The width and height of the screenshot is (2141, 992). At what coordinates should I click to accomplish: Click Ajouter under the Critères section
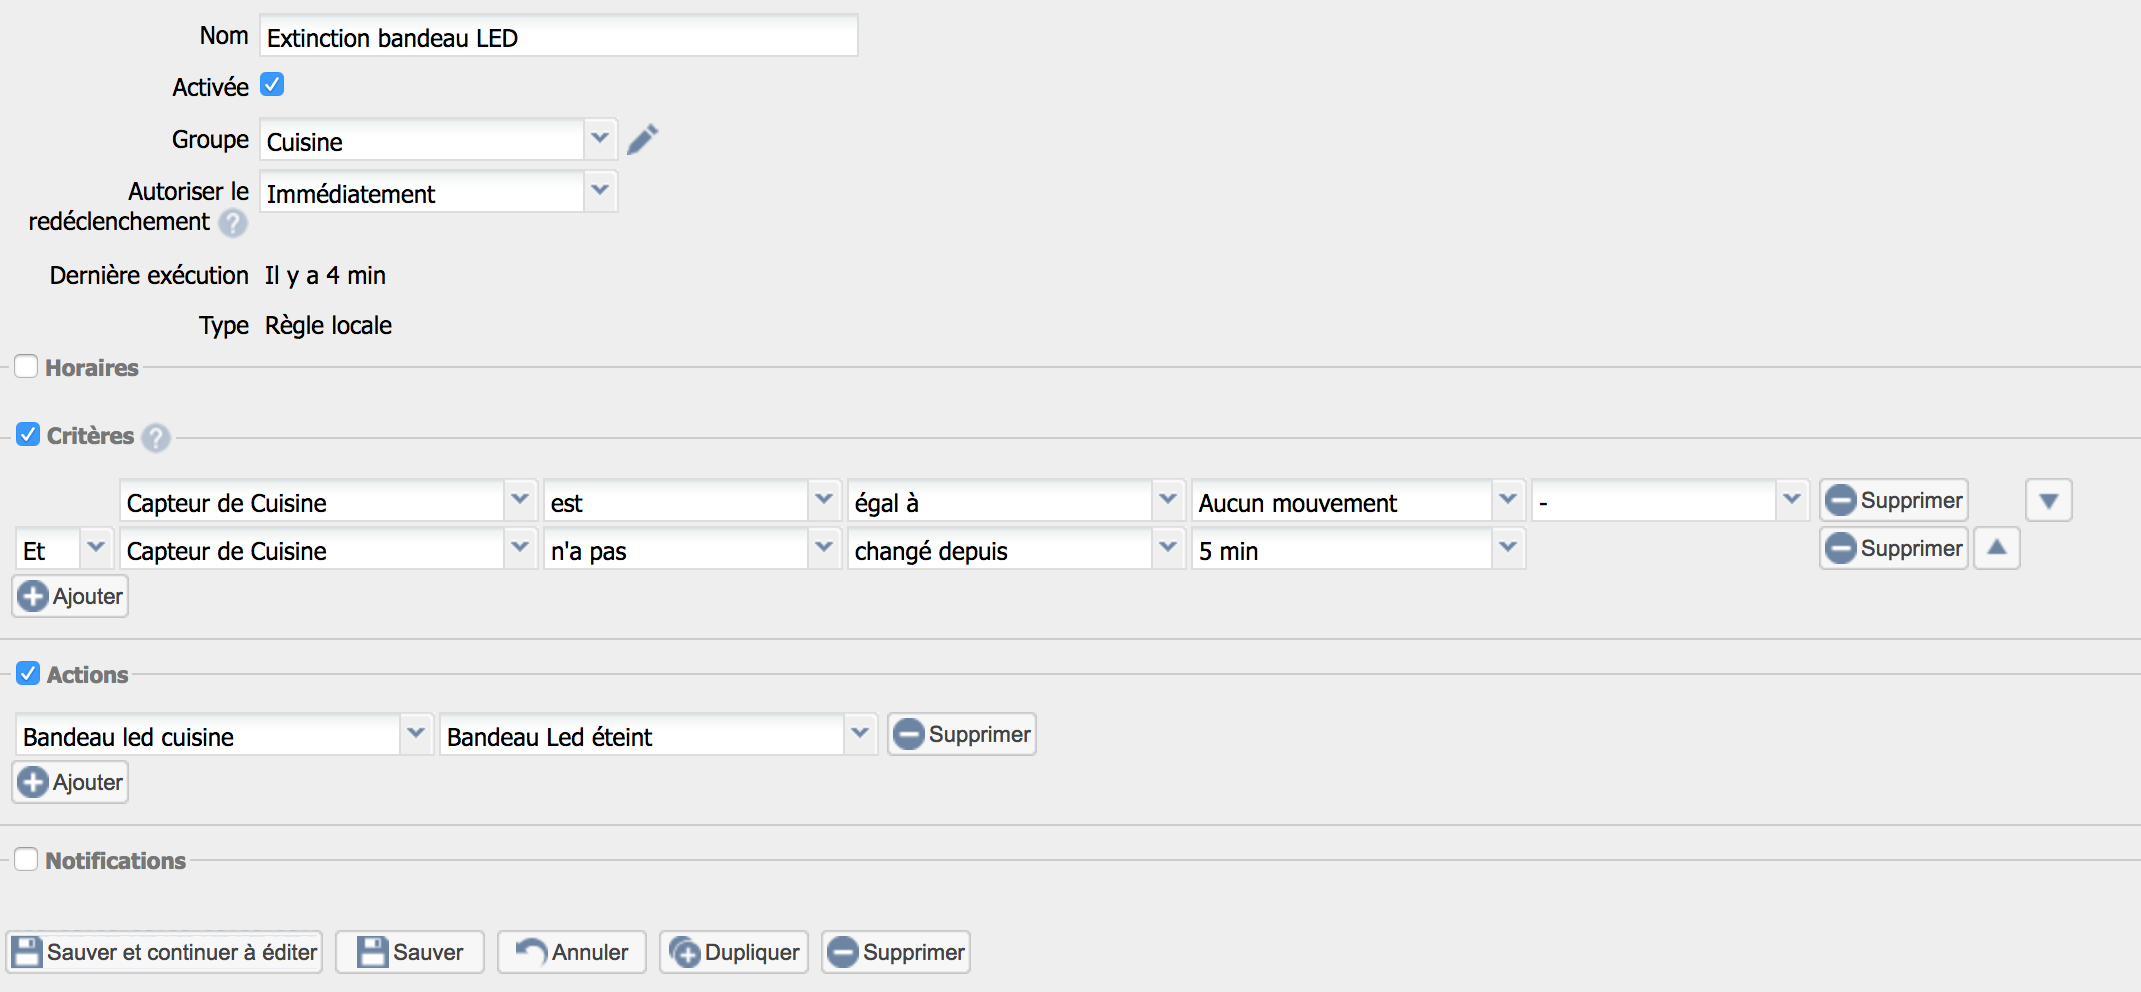[x=70, y=596]
